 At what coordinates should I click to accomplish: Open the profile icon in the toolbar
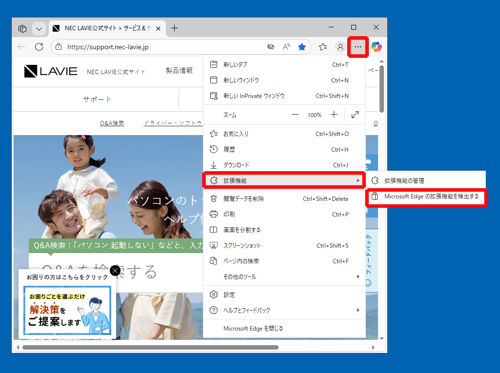[x=340, y=47]
